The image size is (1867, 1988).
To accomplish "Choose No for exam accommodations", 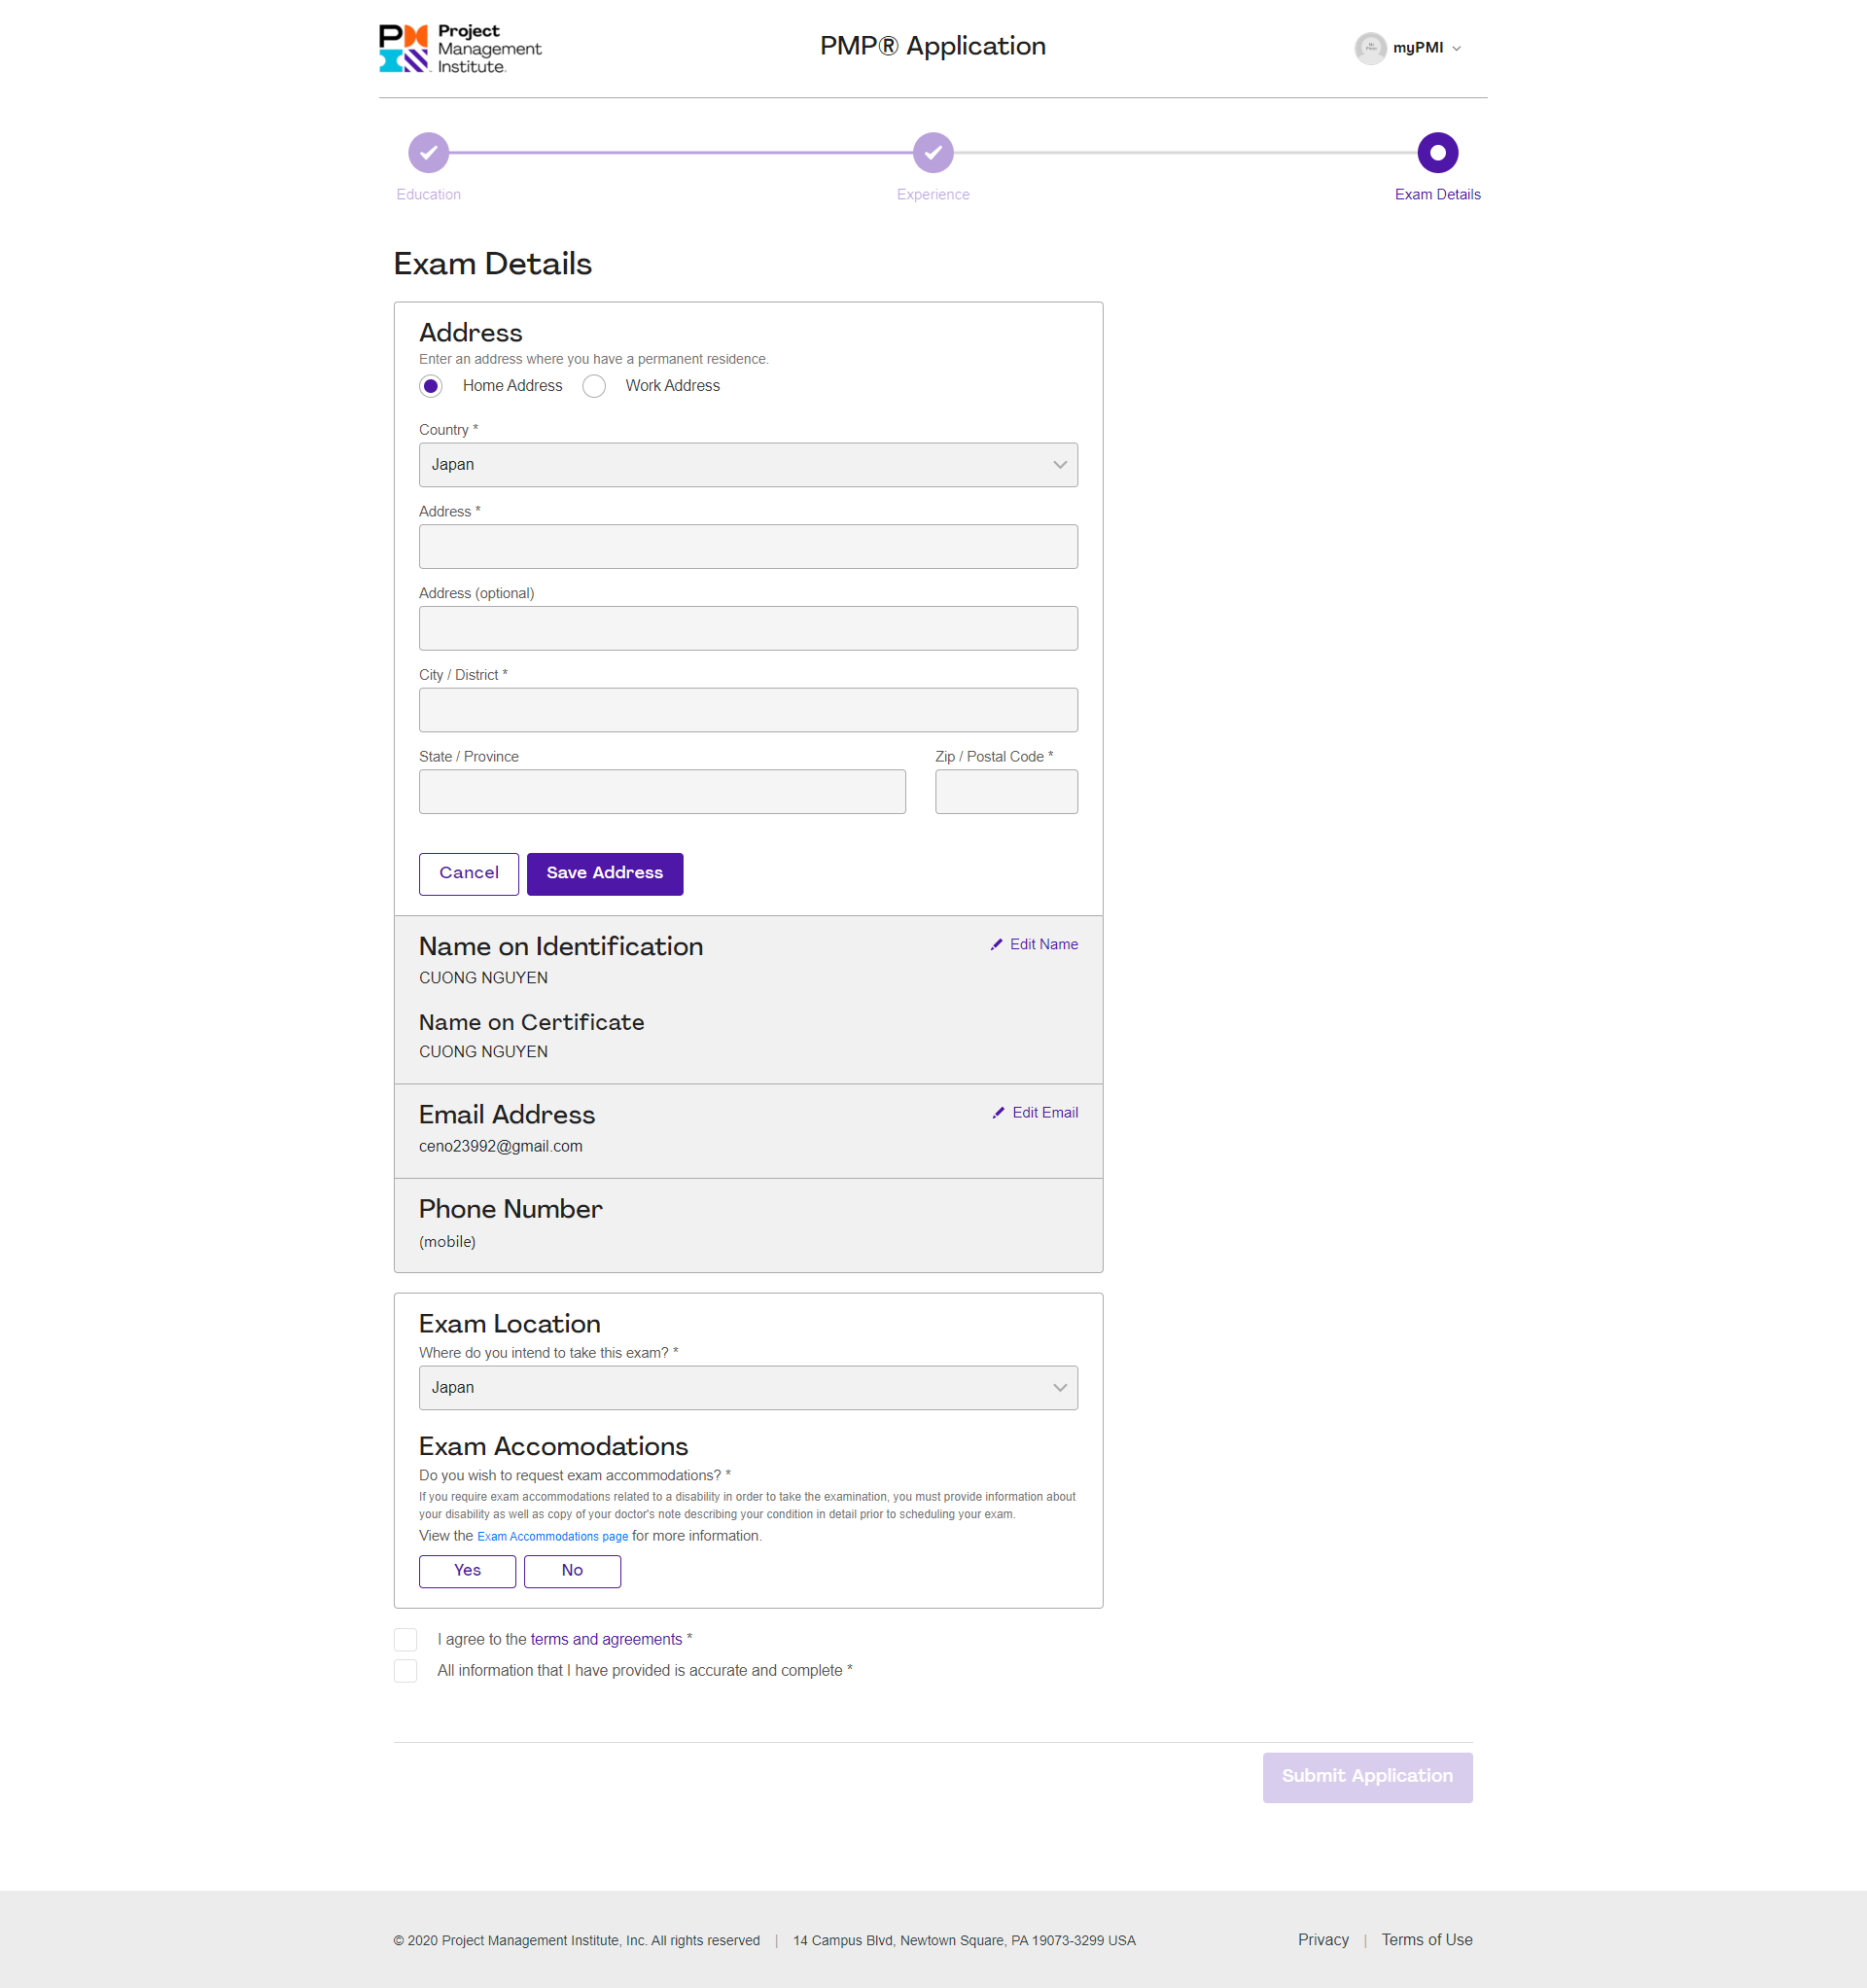I will pos(571,1570).
